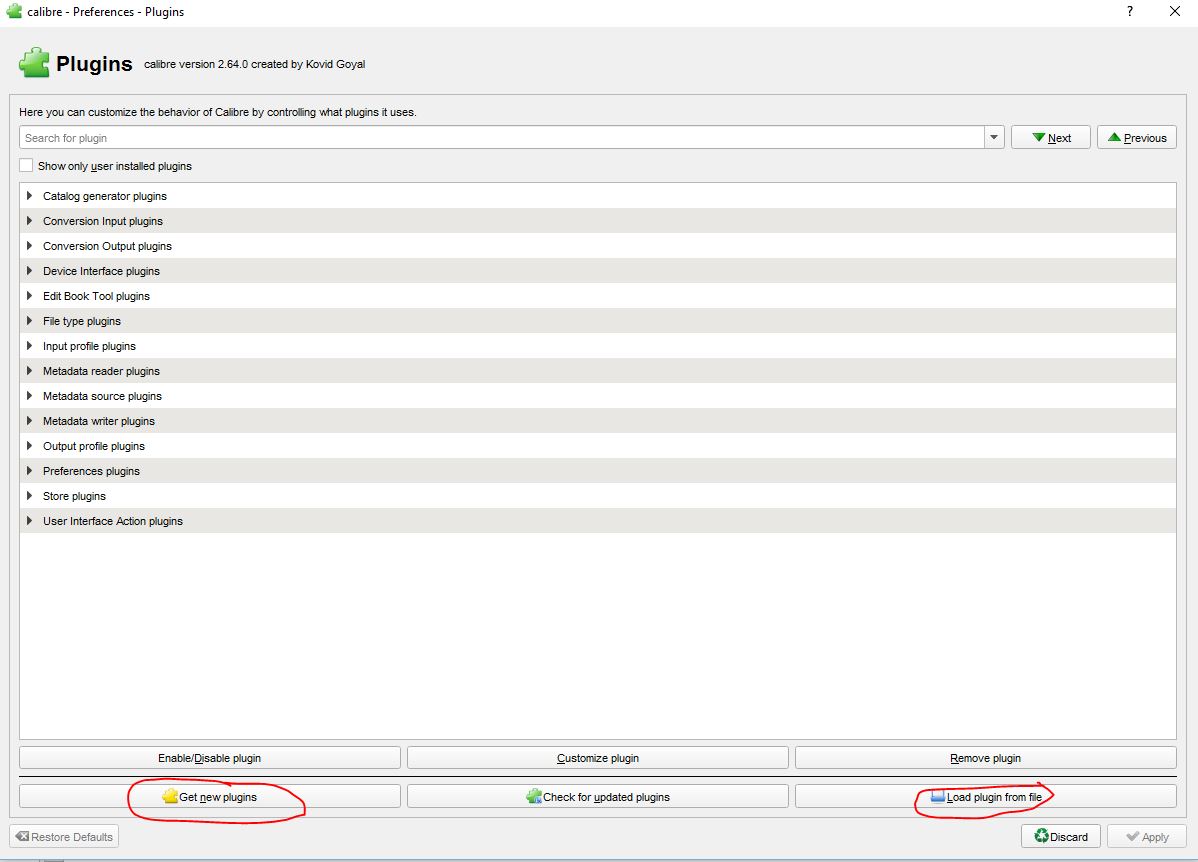
Task: Select Store plugins row text
Action: 74,496
